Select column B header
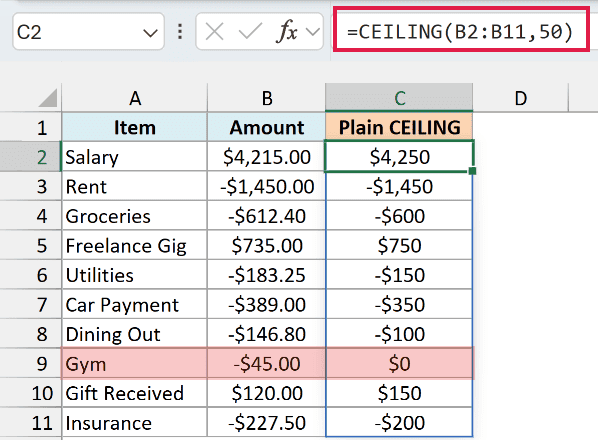 267,98
